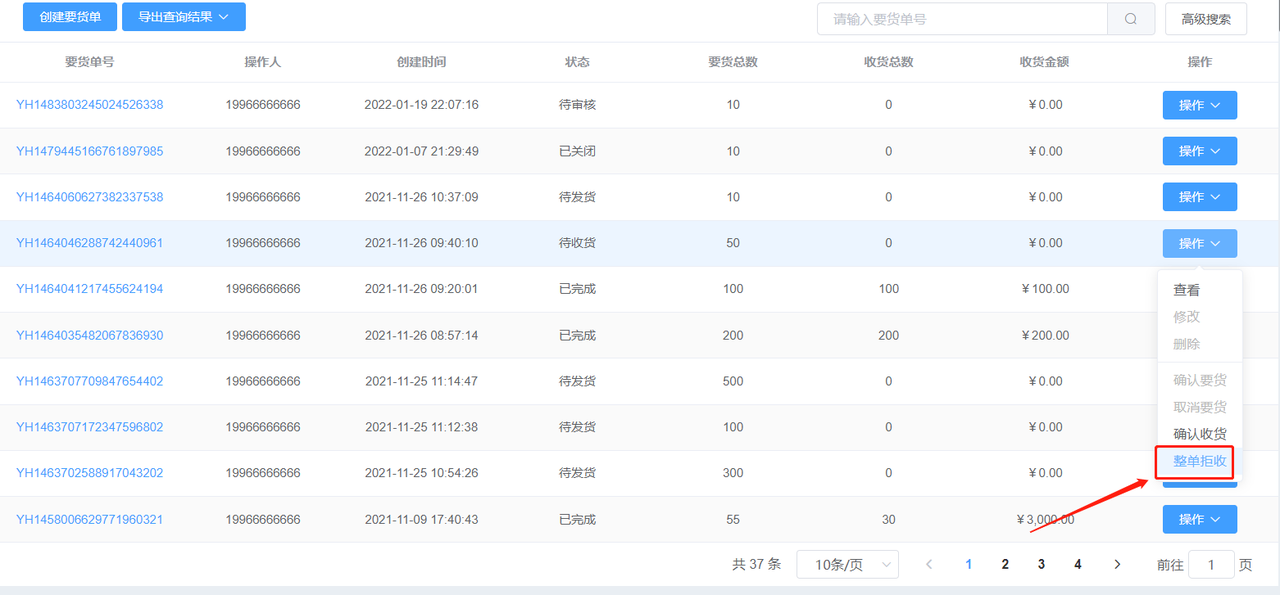Focus the 请输入要货单号 search field

962,19
